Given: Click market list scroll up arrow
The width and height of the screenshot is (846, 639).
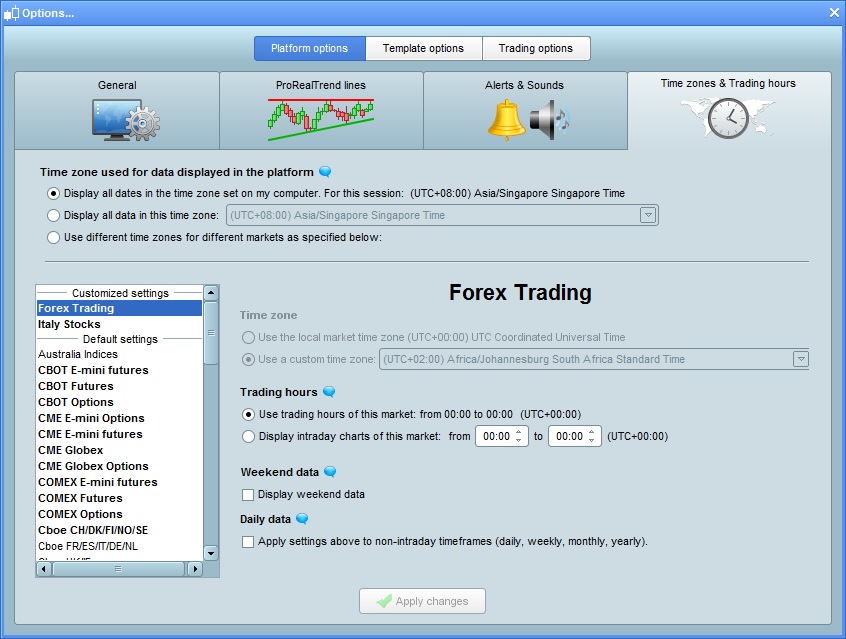Looking at the screenshot, I should click(x=211, y=293).
